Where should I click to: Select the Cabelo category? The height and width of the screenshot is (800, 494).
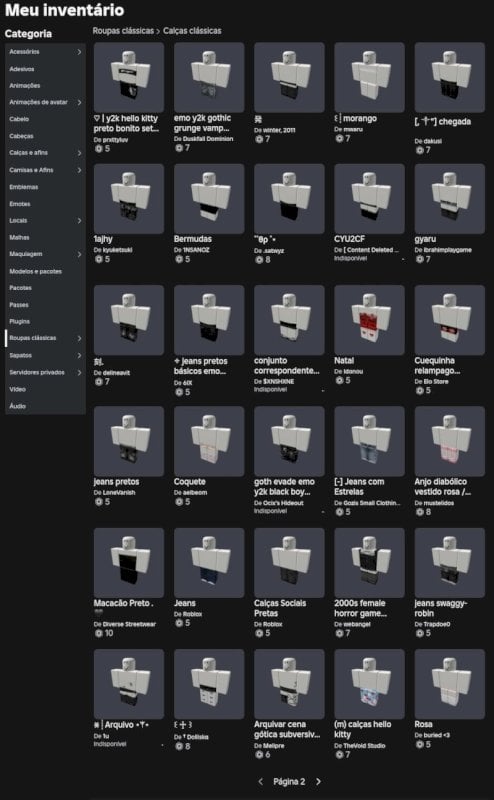[45, 119]
